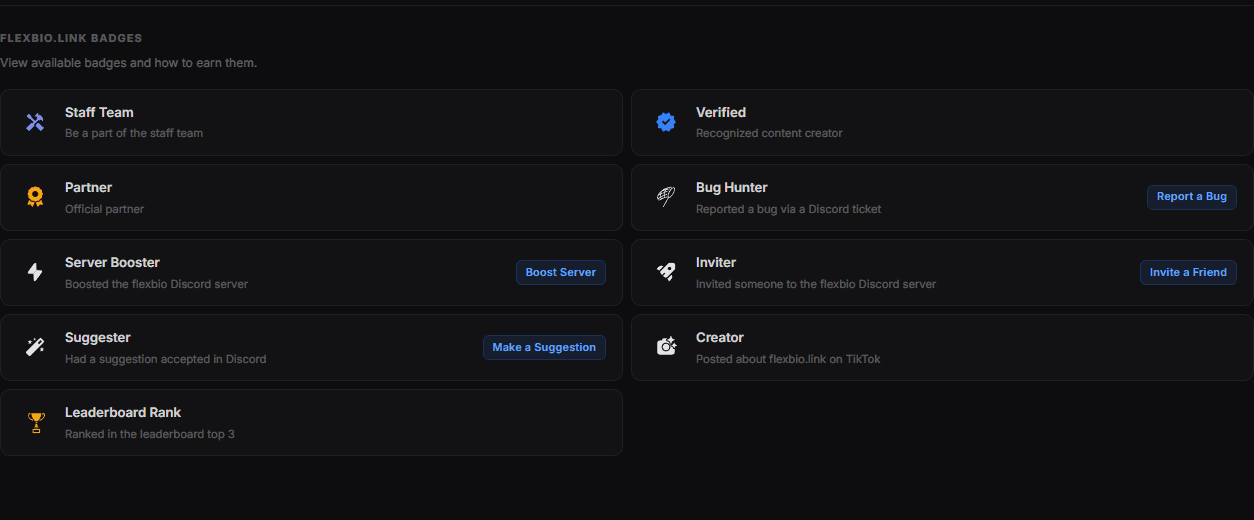1254x520 pixels.
Task: Click 'Had a suggestion accepted in Discord' text
Action: 166,359
